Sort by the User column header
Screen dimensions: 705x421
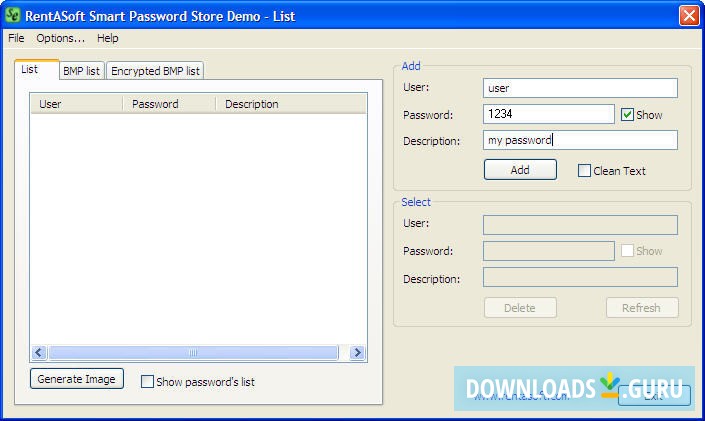[76, 104]
